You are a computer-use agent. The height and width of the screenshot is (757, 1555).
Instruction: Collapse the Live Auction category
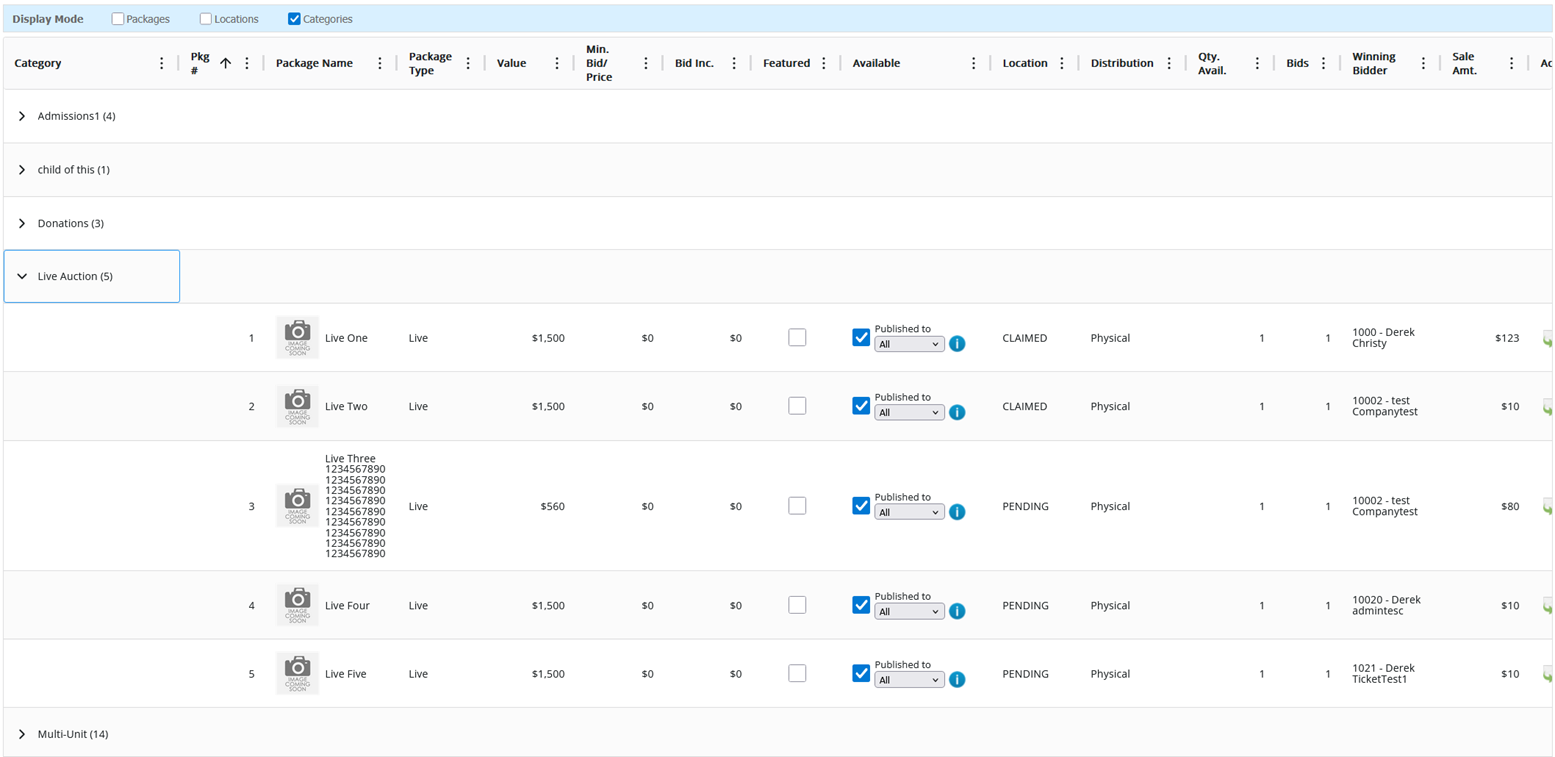pyautogui.click(x=22, y=276)
